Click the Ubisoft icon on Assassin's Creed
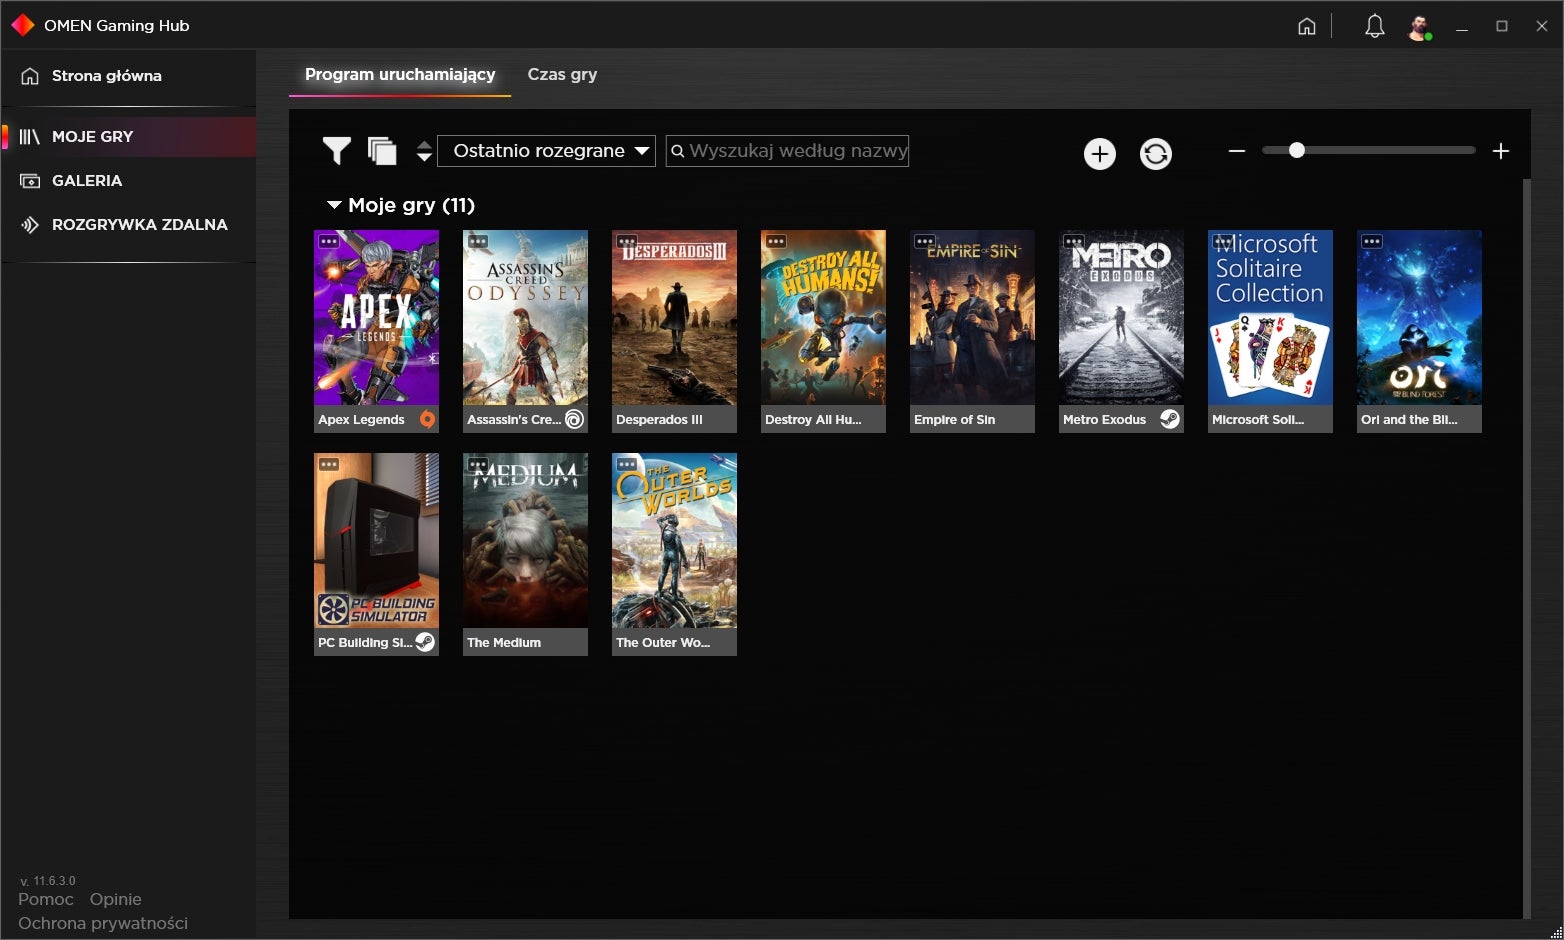Image resolution: width=1564 pixels, height=940 pixels. click(574, 419)
